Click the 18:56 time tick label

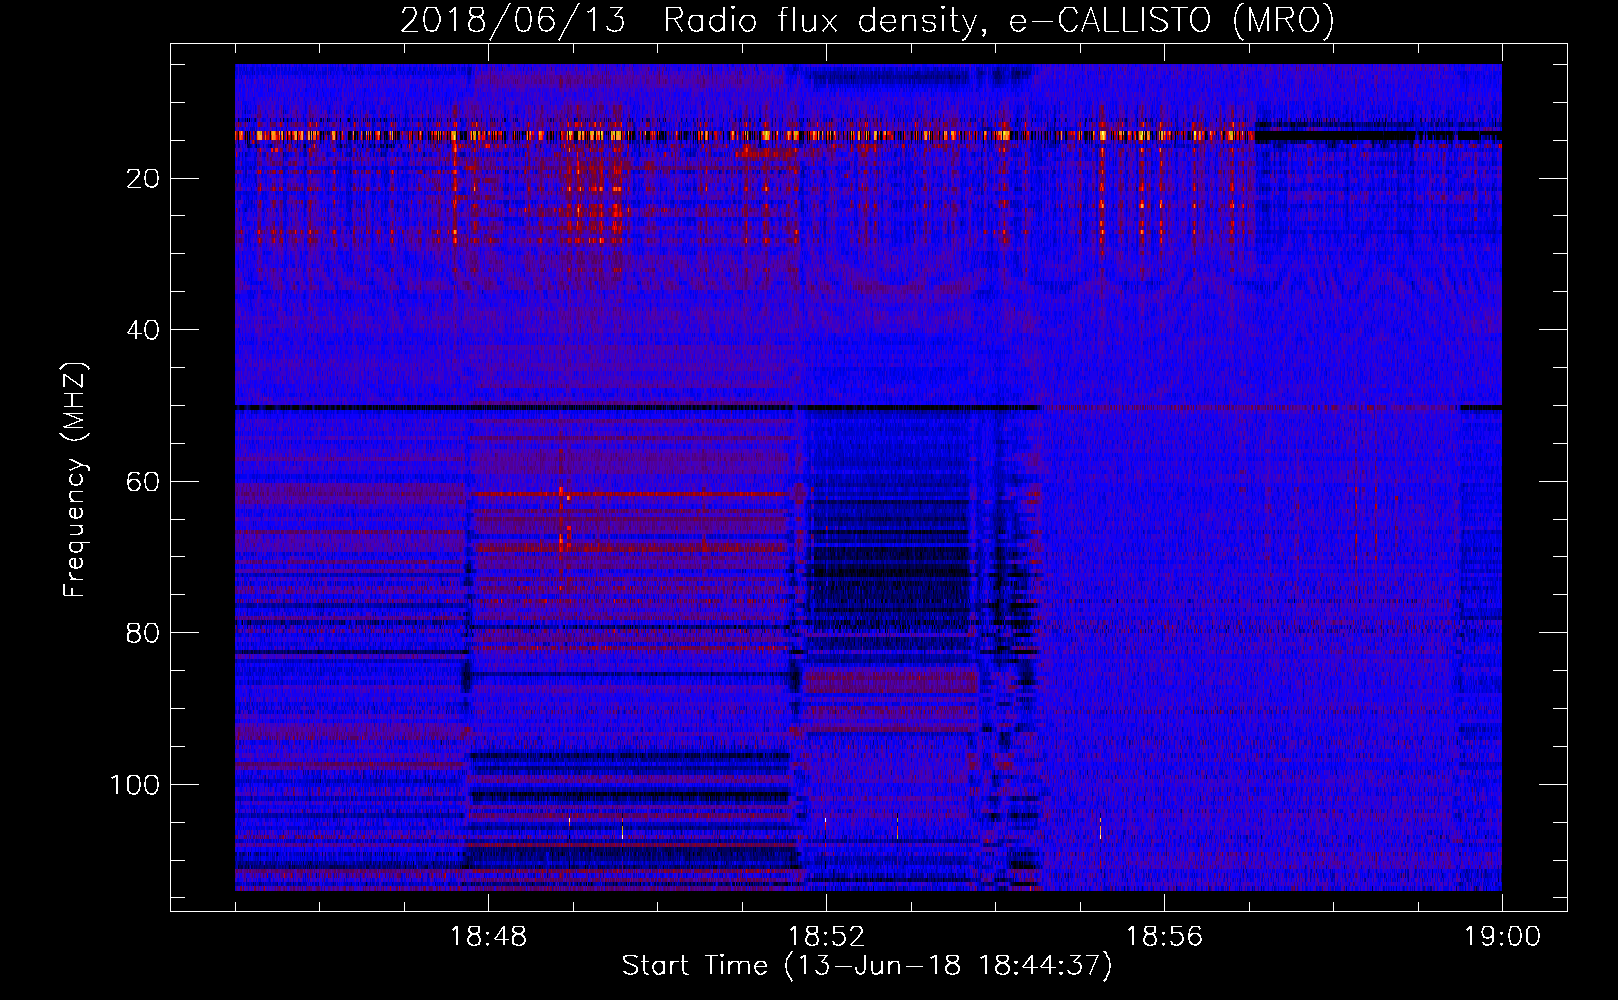pos(1164,937)
